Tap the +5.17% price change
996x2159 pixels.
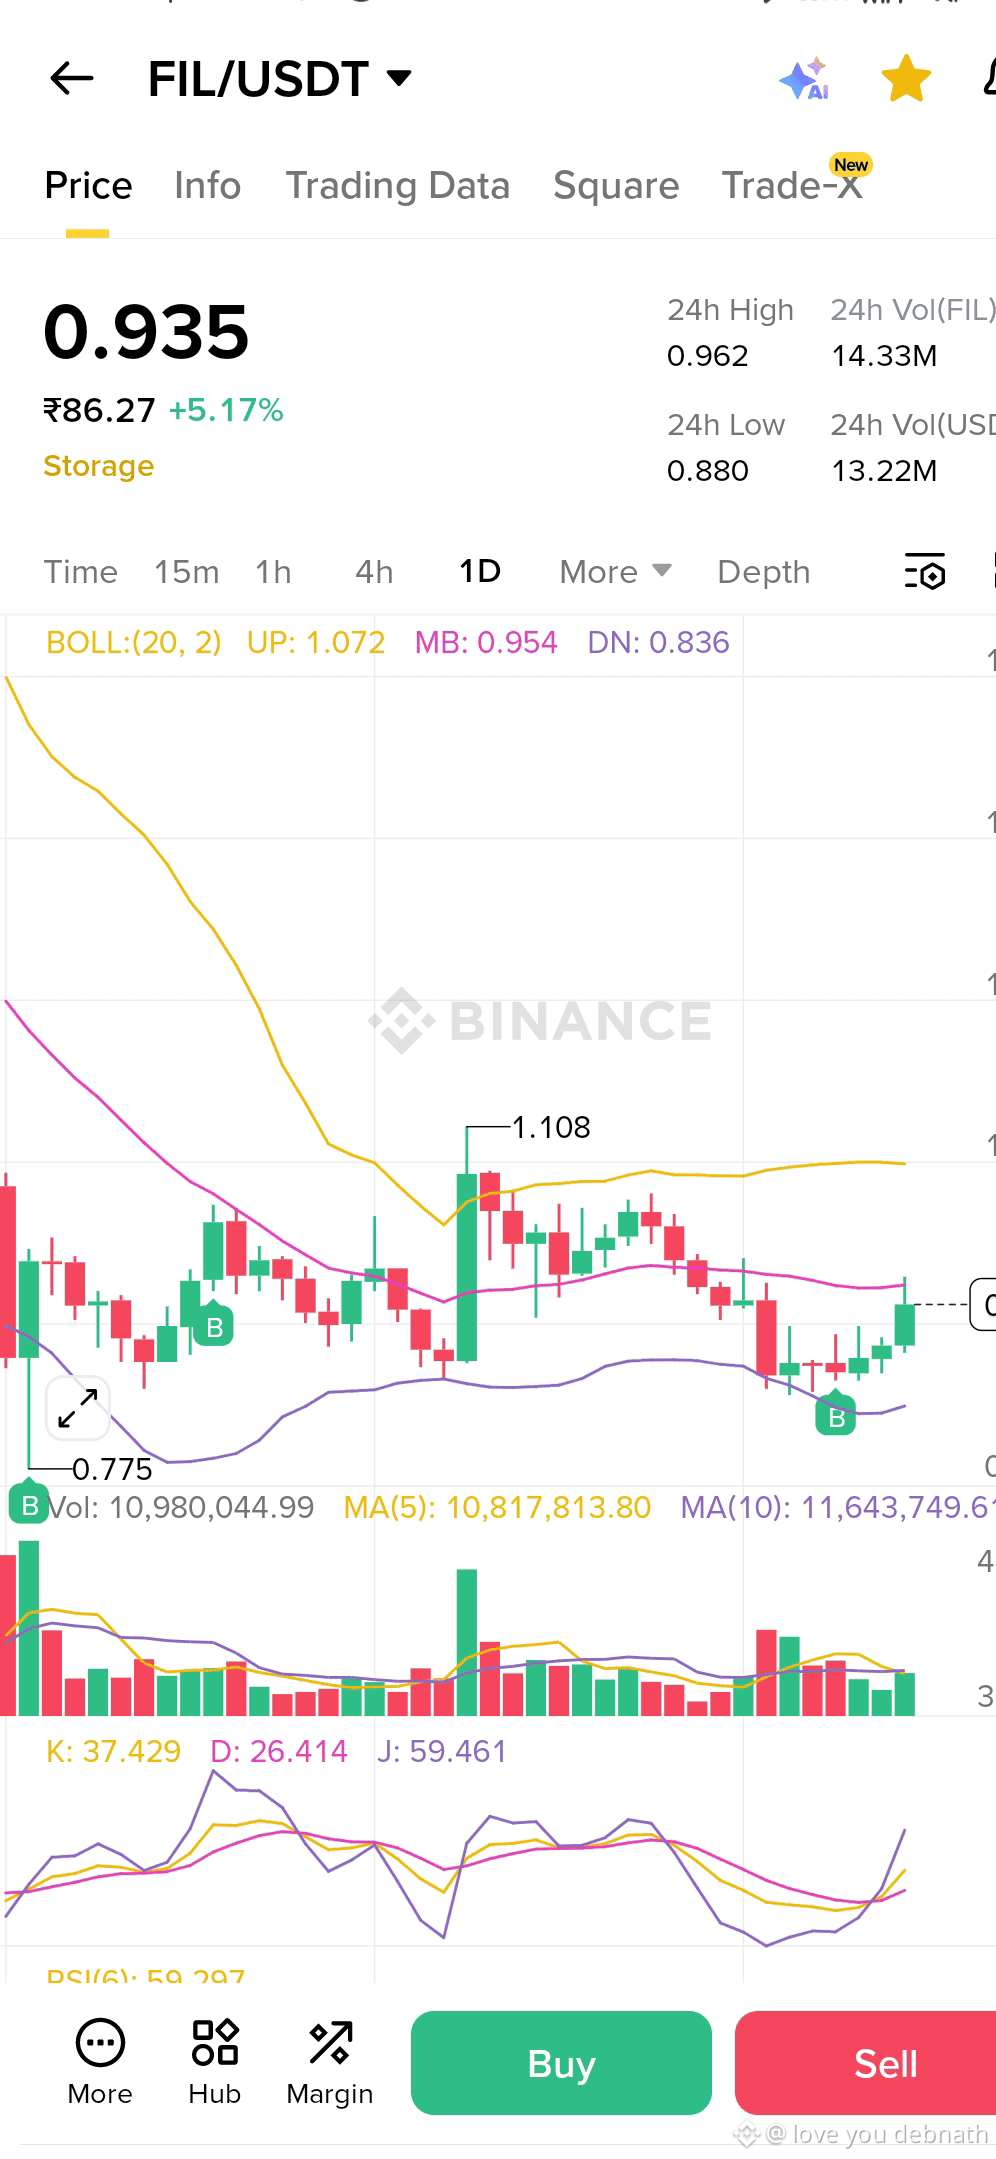point(226,410)
